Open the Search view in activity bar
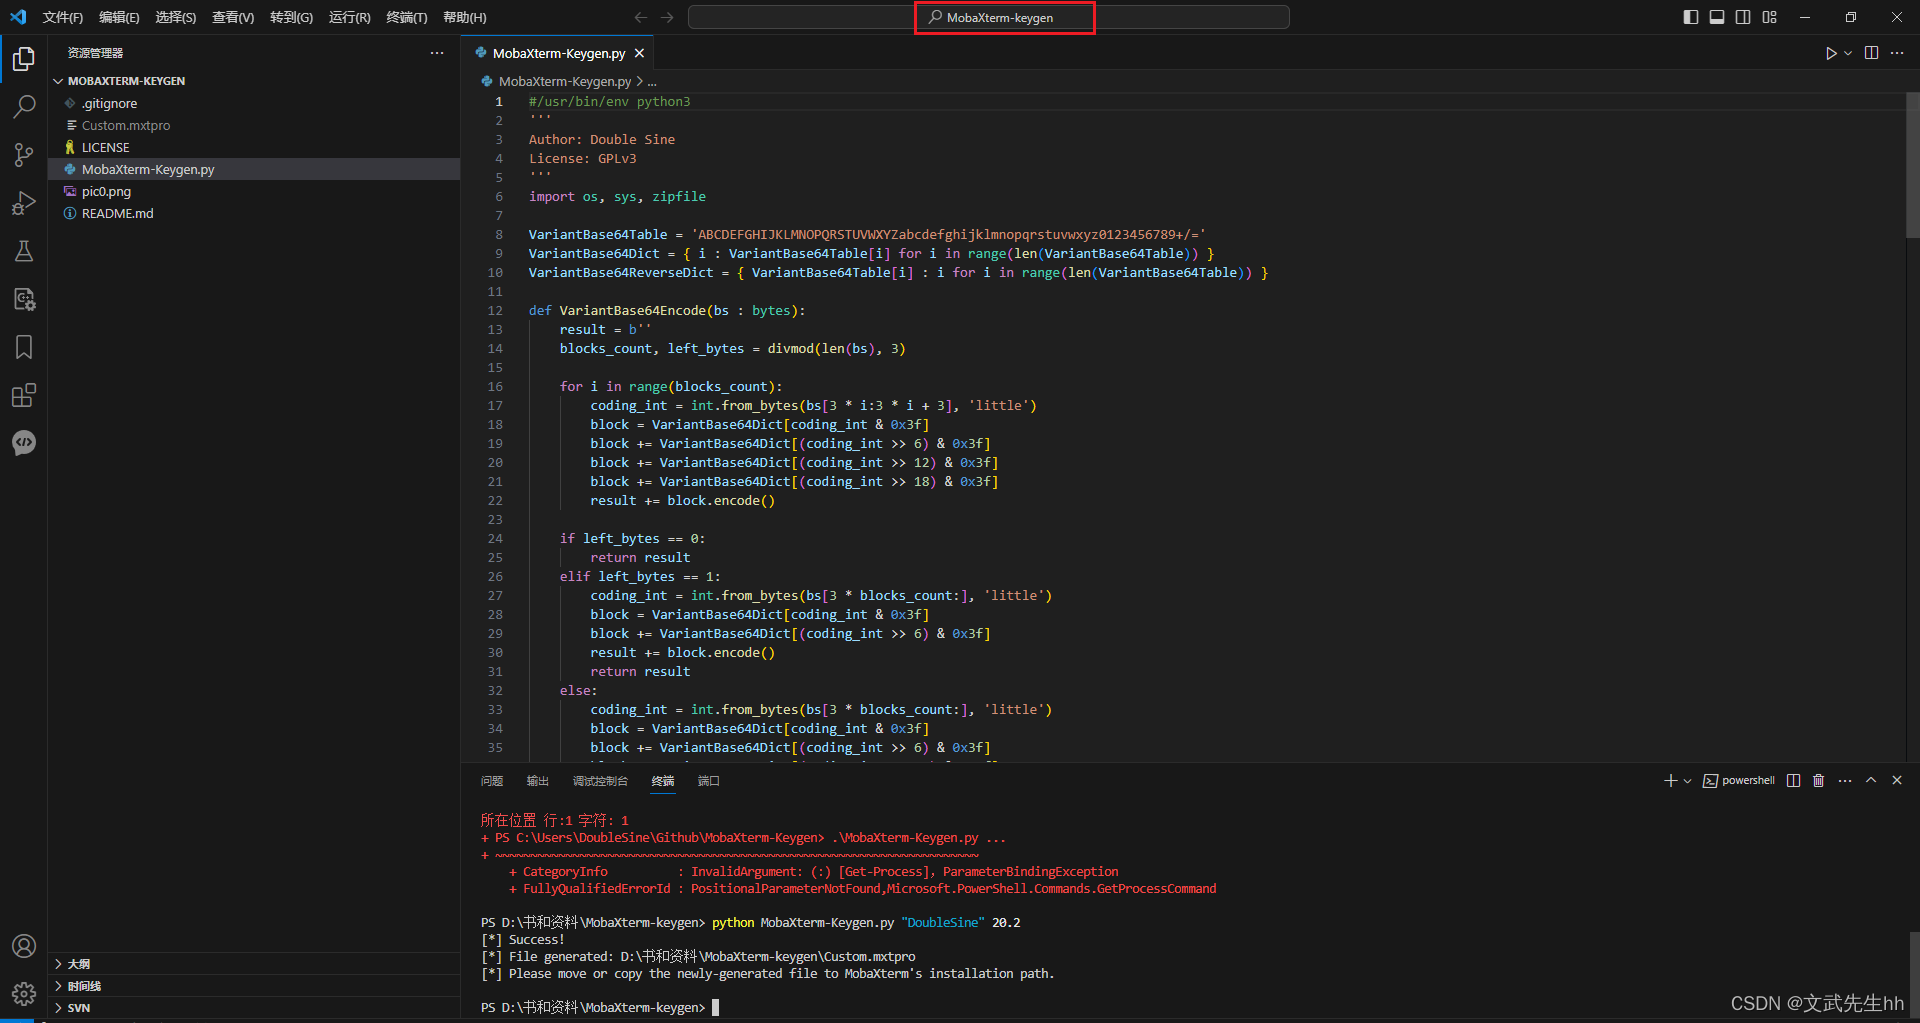Screen dimensions: 1920x1023 tap(24, 107)
